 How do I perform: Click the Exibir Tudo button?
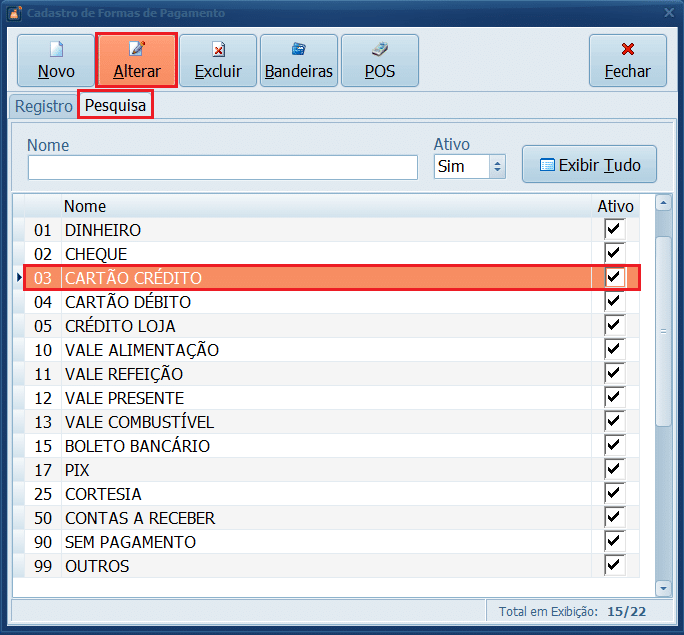pos(589,165)
